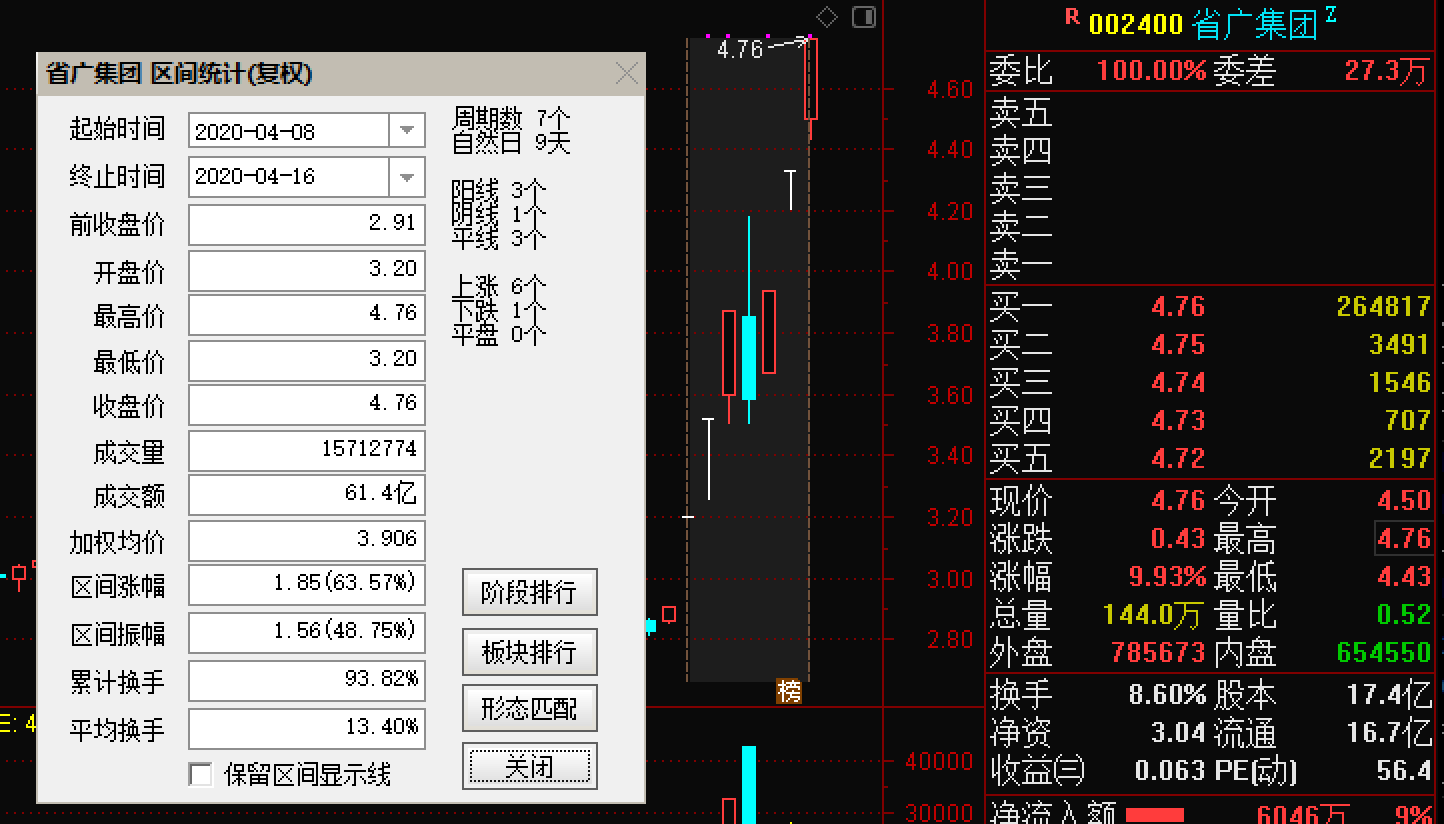1444x824 pixels.
Task: Select the 区间涨幅 value field
Action: coord(306,584)
